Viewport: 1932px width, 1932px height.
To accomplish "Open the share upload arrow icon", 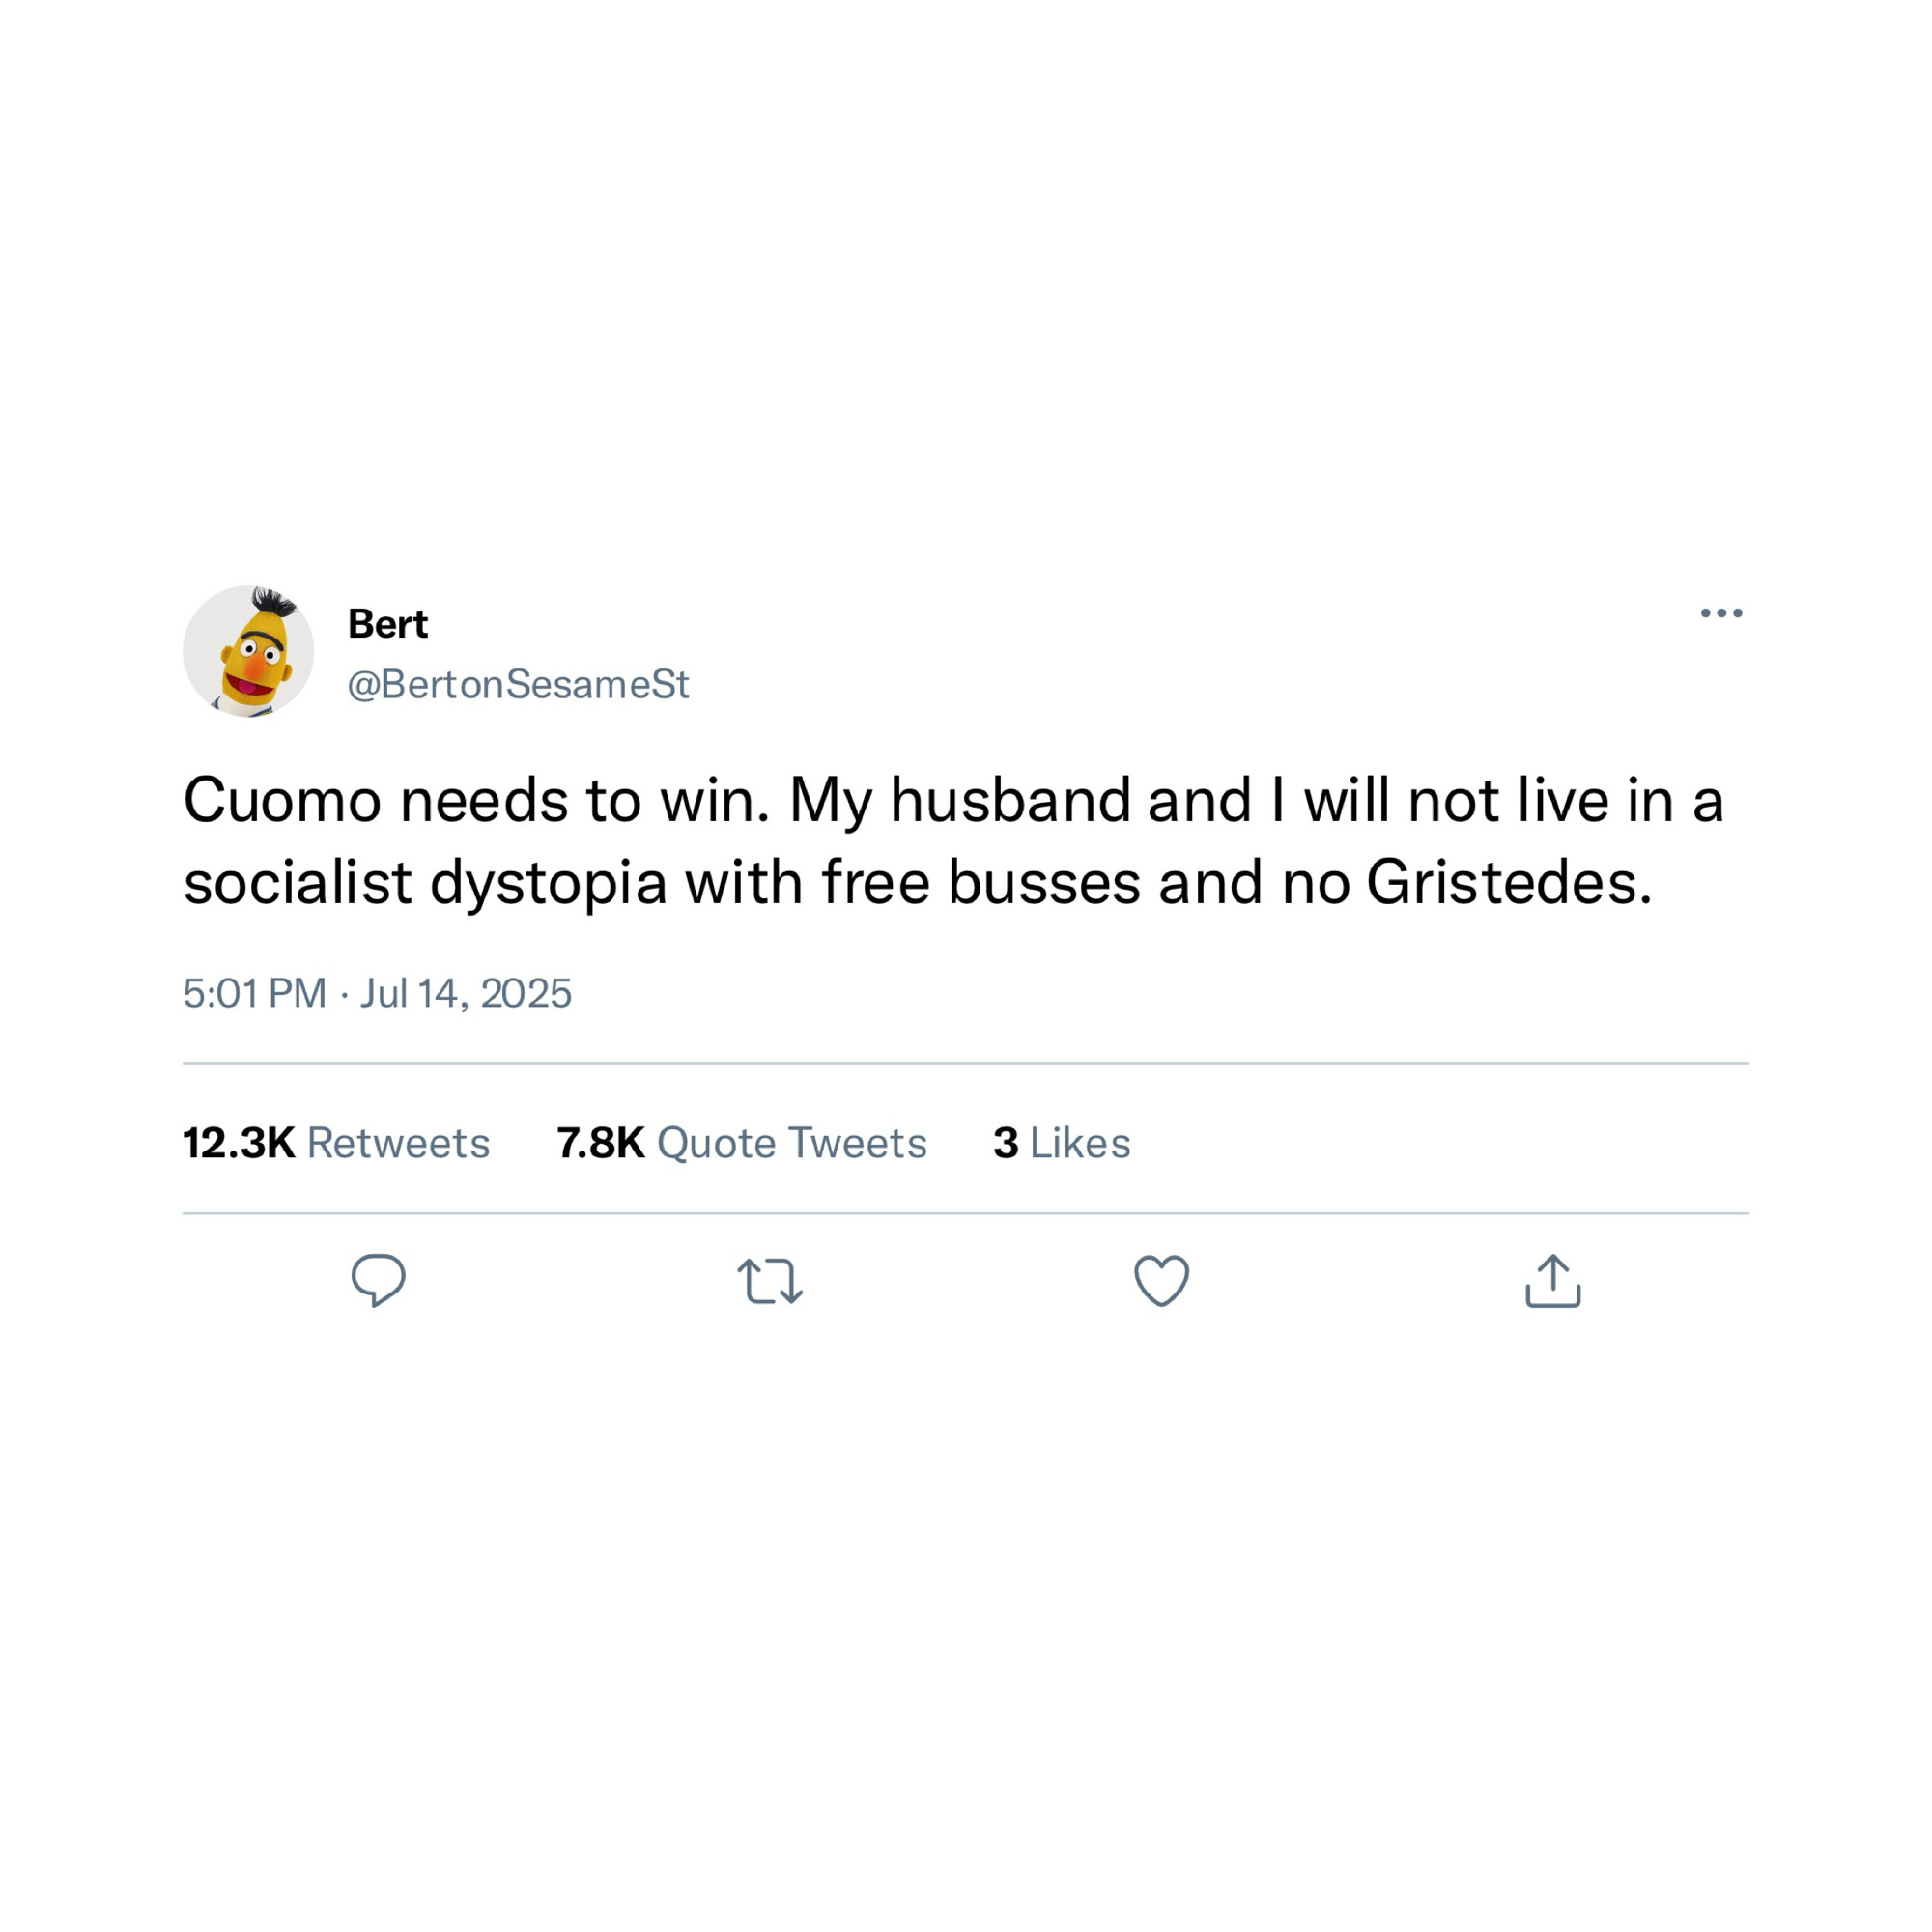I will 1553,1280.
